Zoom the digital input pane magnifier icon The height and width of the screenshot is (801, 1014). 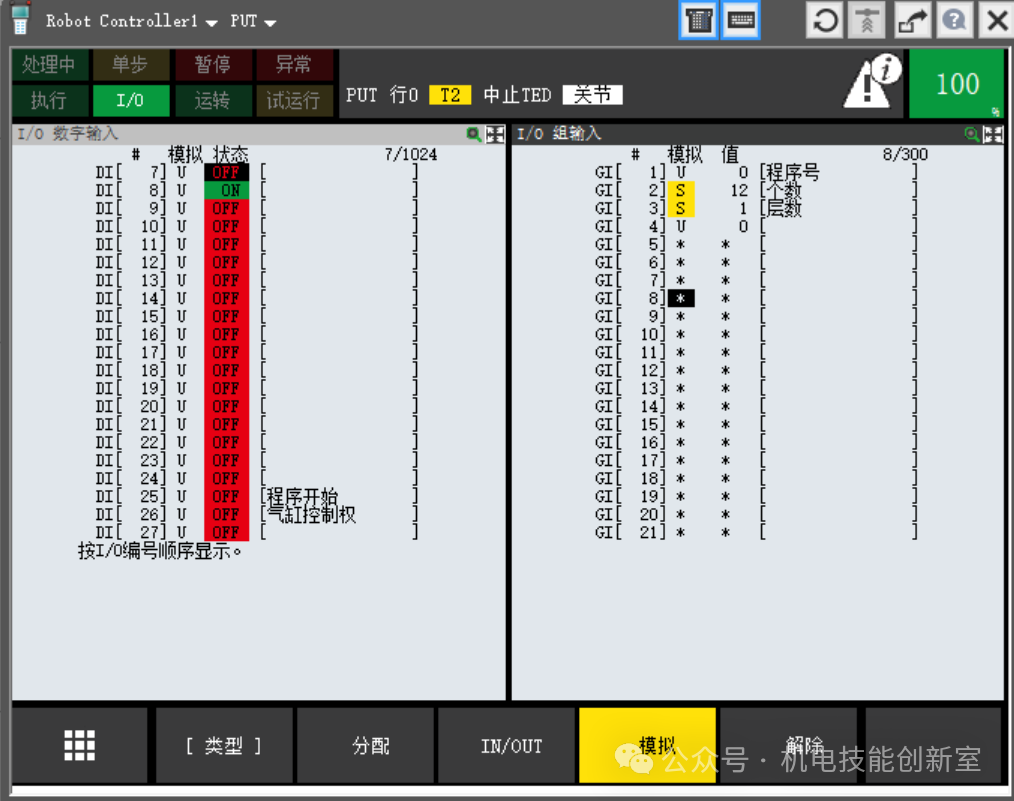coord(474,134)
